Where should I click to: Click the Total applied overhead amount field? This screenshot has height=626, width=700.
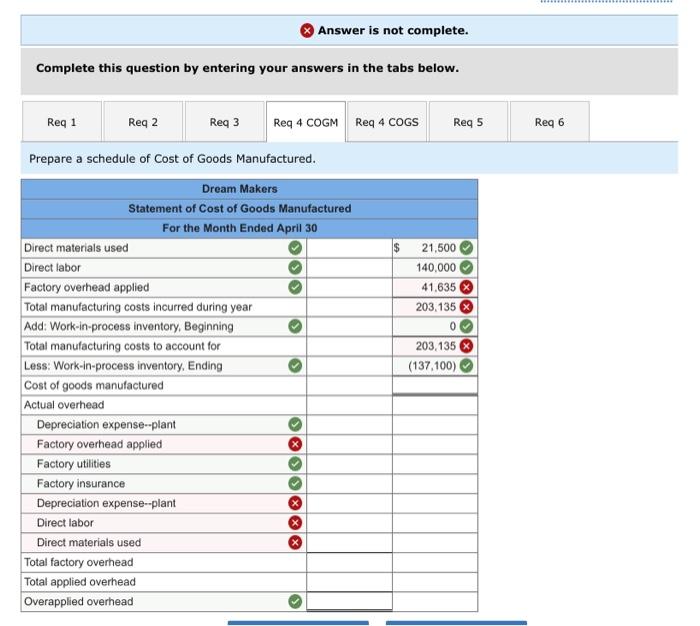[x=350, y=581]
